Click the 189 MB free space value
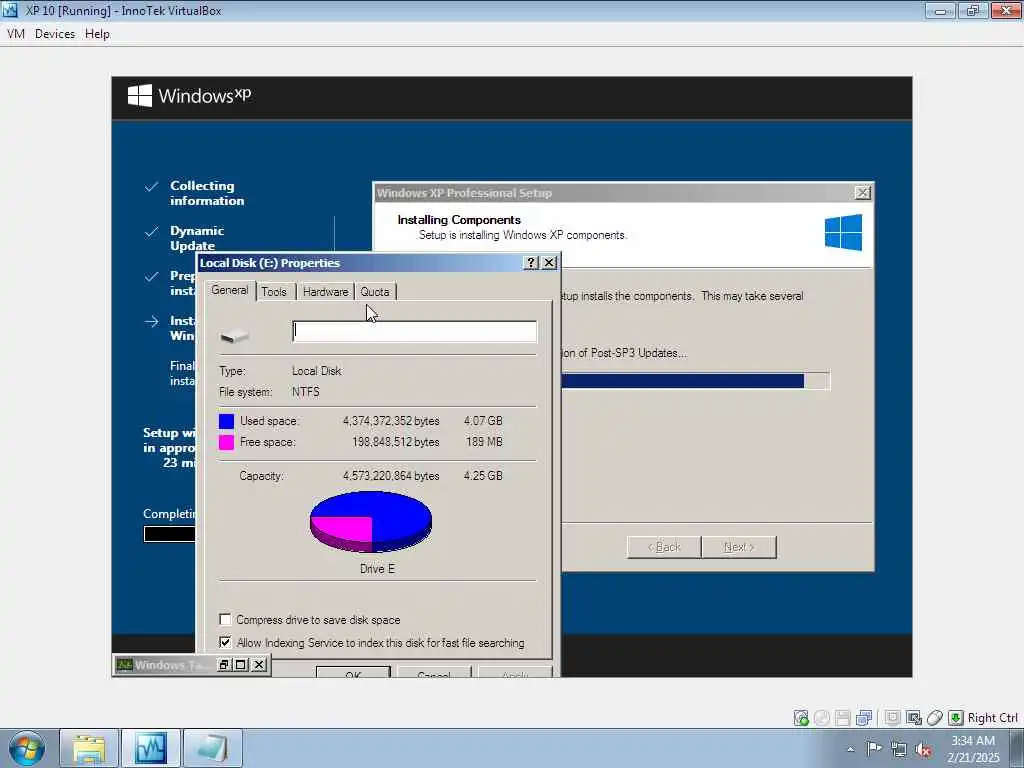1024x768 pixels. (485, 442)
